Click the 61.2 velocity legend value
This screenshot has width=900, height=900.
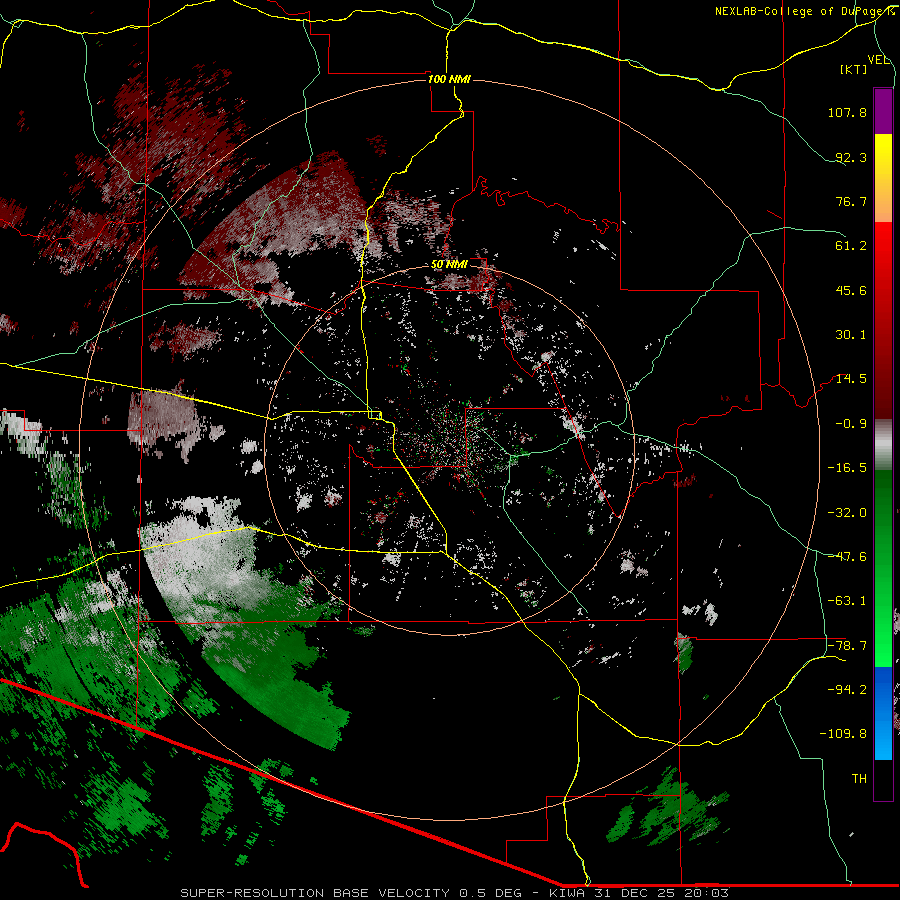[x=851, y=246]
